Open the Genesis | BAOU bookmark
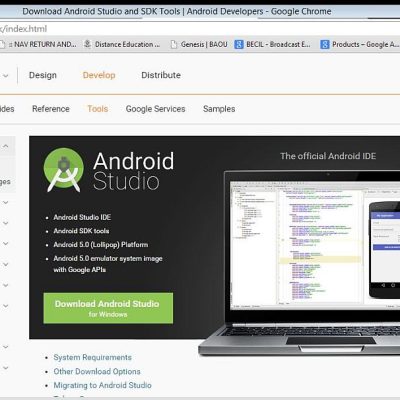400x400 pixels. pyautogui.click(x=199, y=44)
